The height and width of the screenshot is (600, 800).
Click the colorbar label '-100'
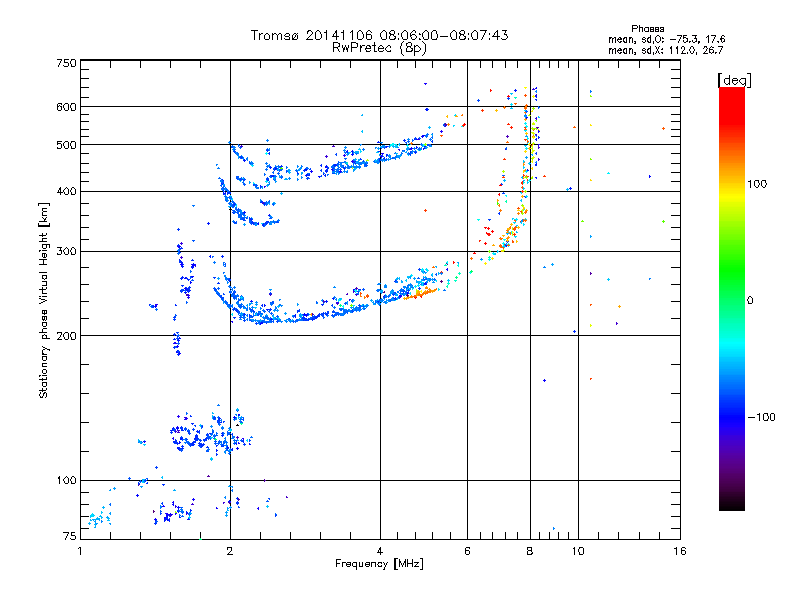(x=761, y=417)
